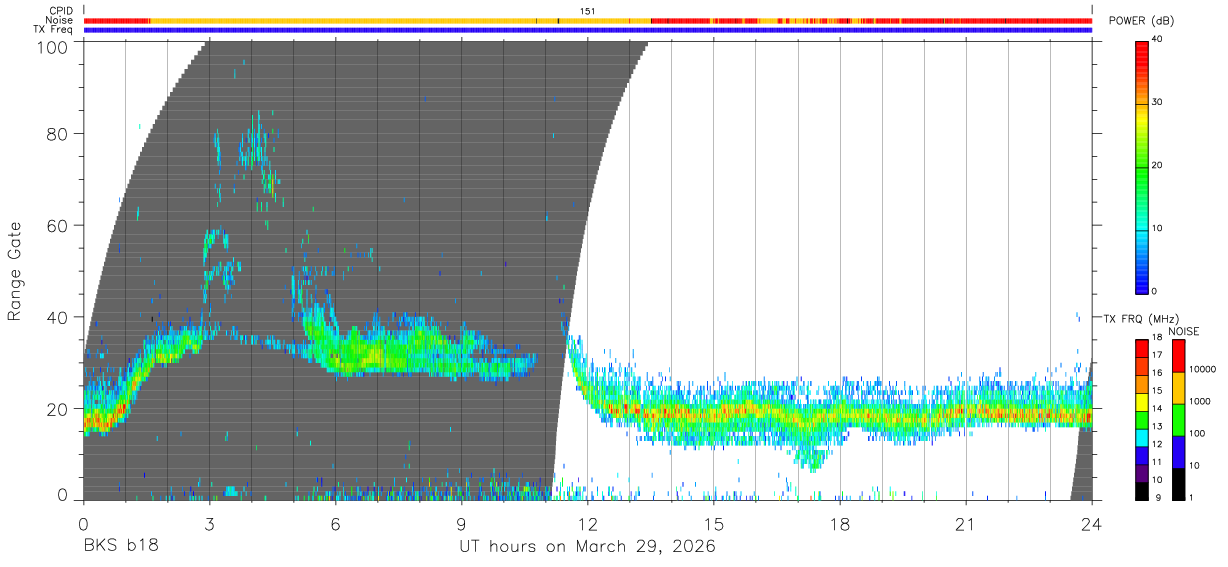
Task: Select the 30 tick on POWER color bar
Action: pos(1159,102)
